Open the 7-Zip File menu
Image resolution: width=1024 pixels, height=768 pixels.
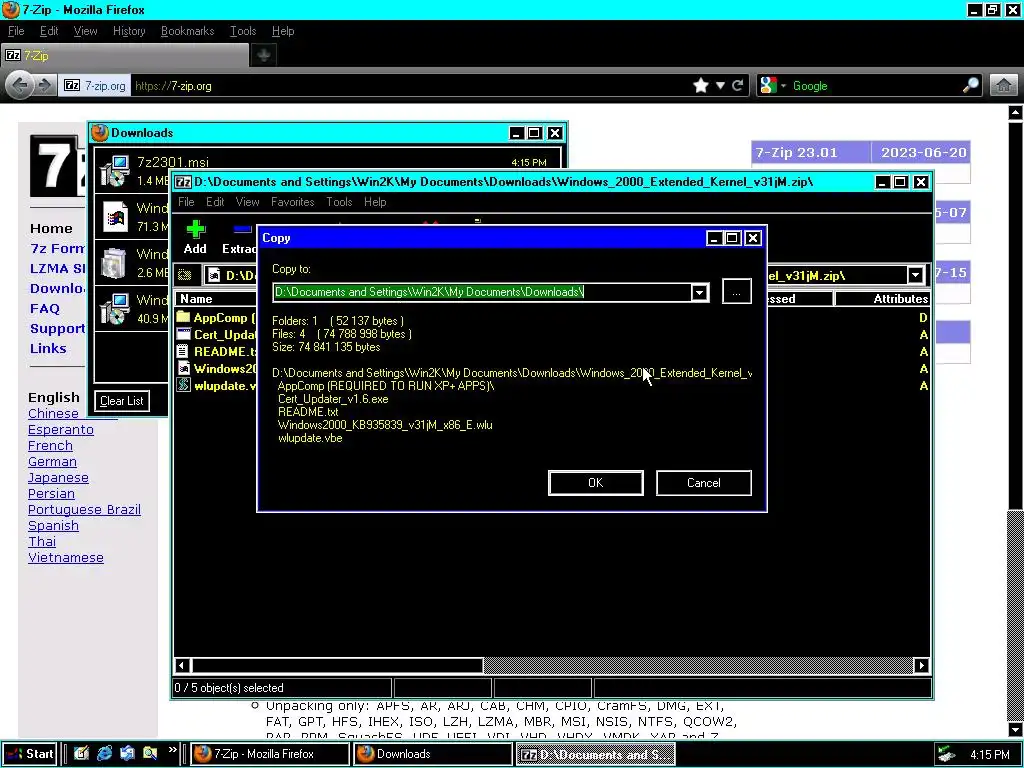pos(186,202)
